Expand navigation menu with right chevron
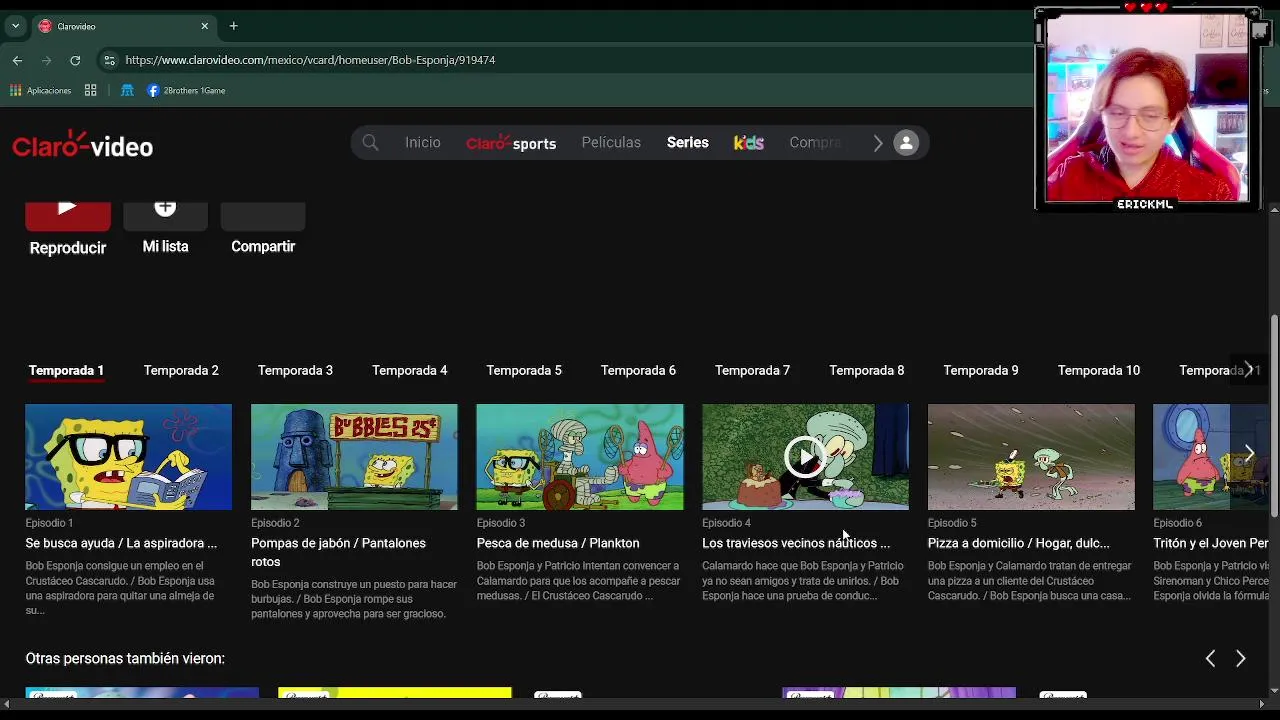The width and height of the screenshot is (1280, 720). tap(877, 143)
